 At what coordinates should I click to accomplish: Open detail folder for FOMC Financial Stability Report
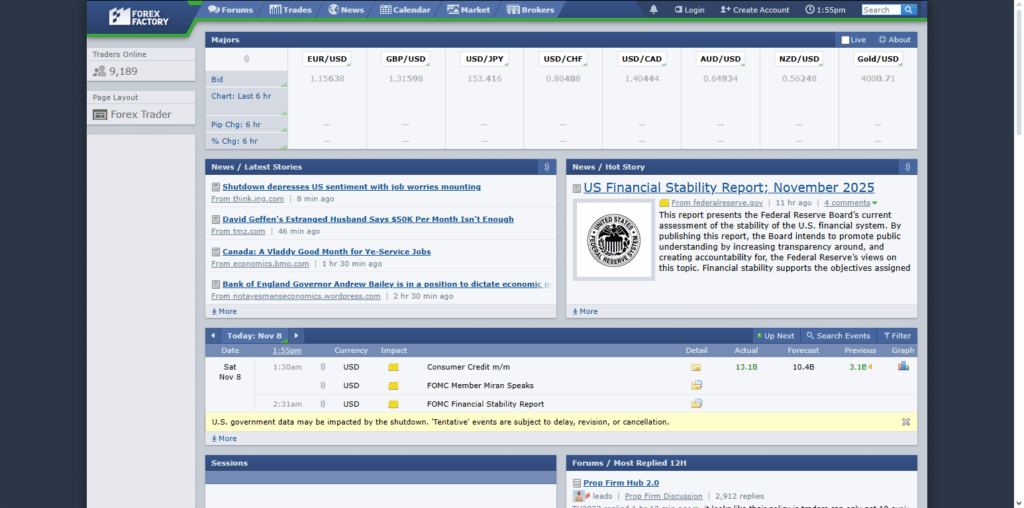[696, 404]
